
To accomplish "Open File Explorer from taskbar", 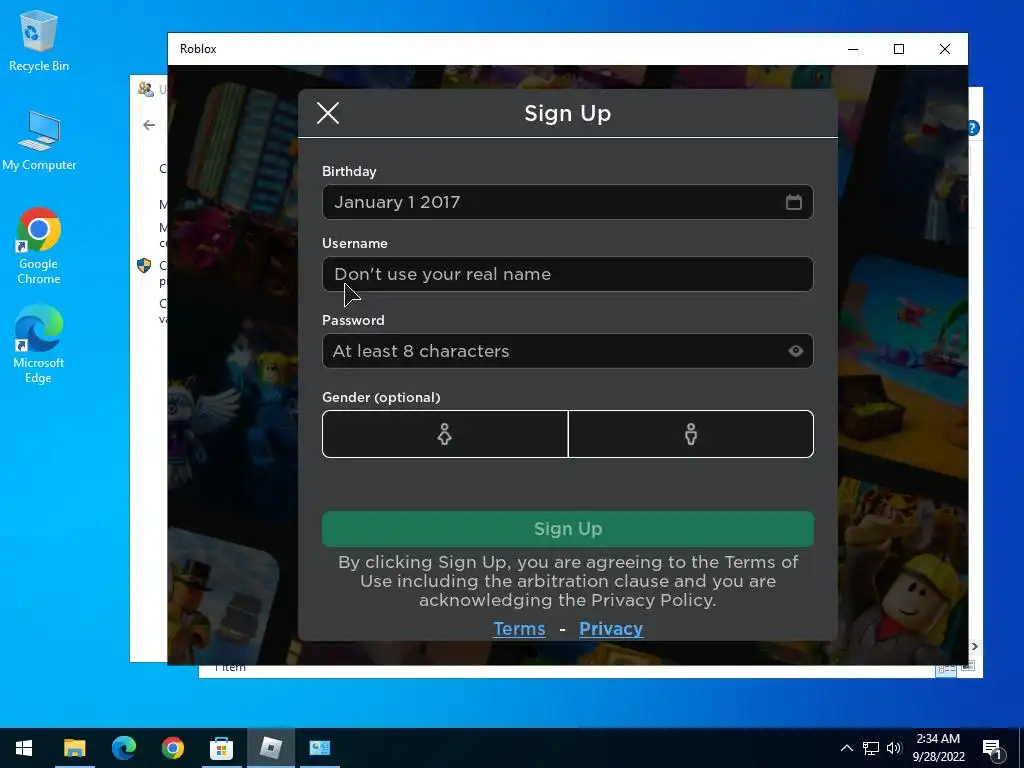I will pyautogui.click(x=74, y=748).
